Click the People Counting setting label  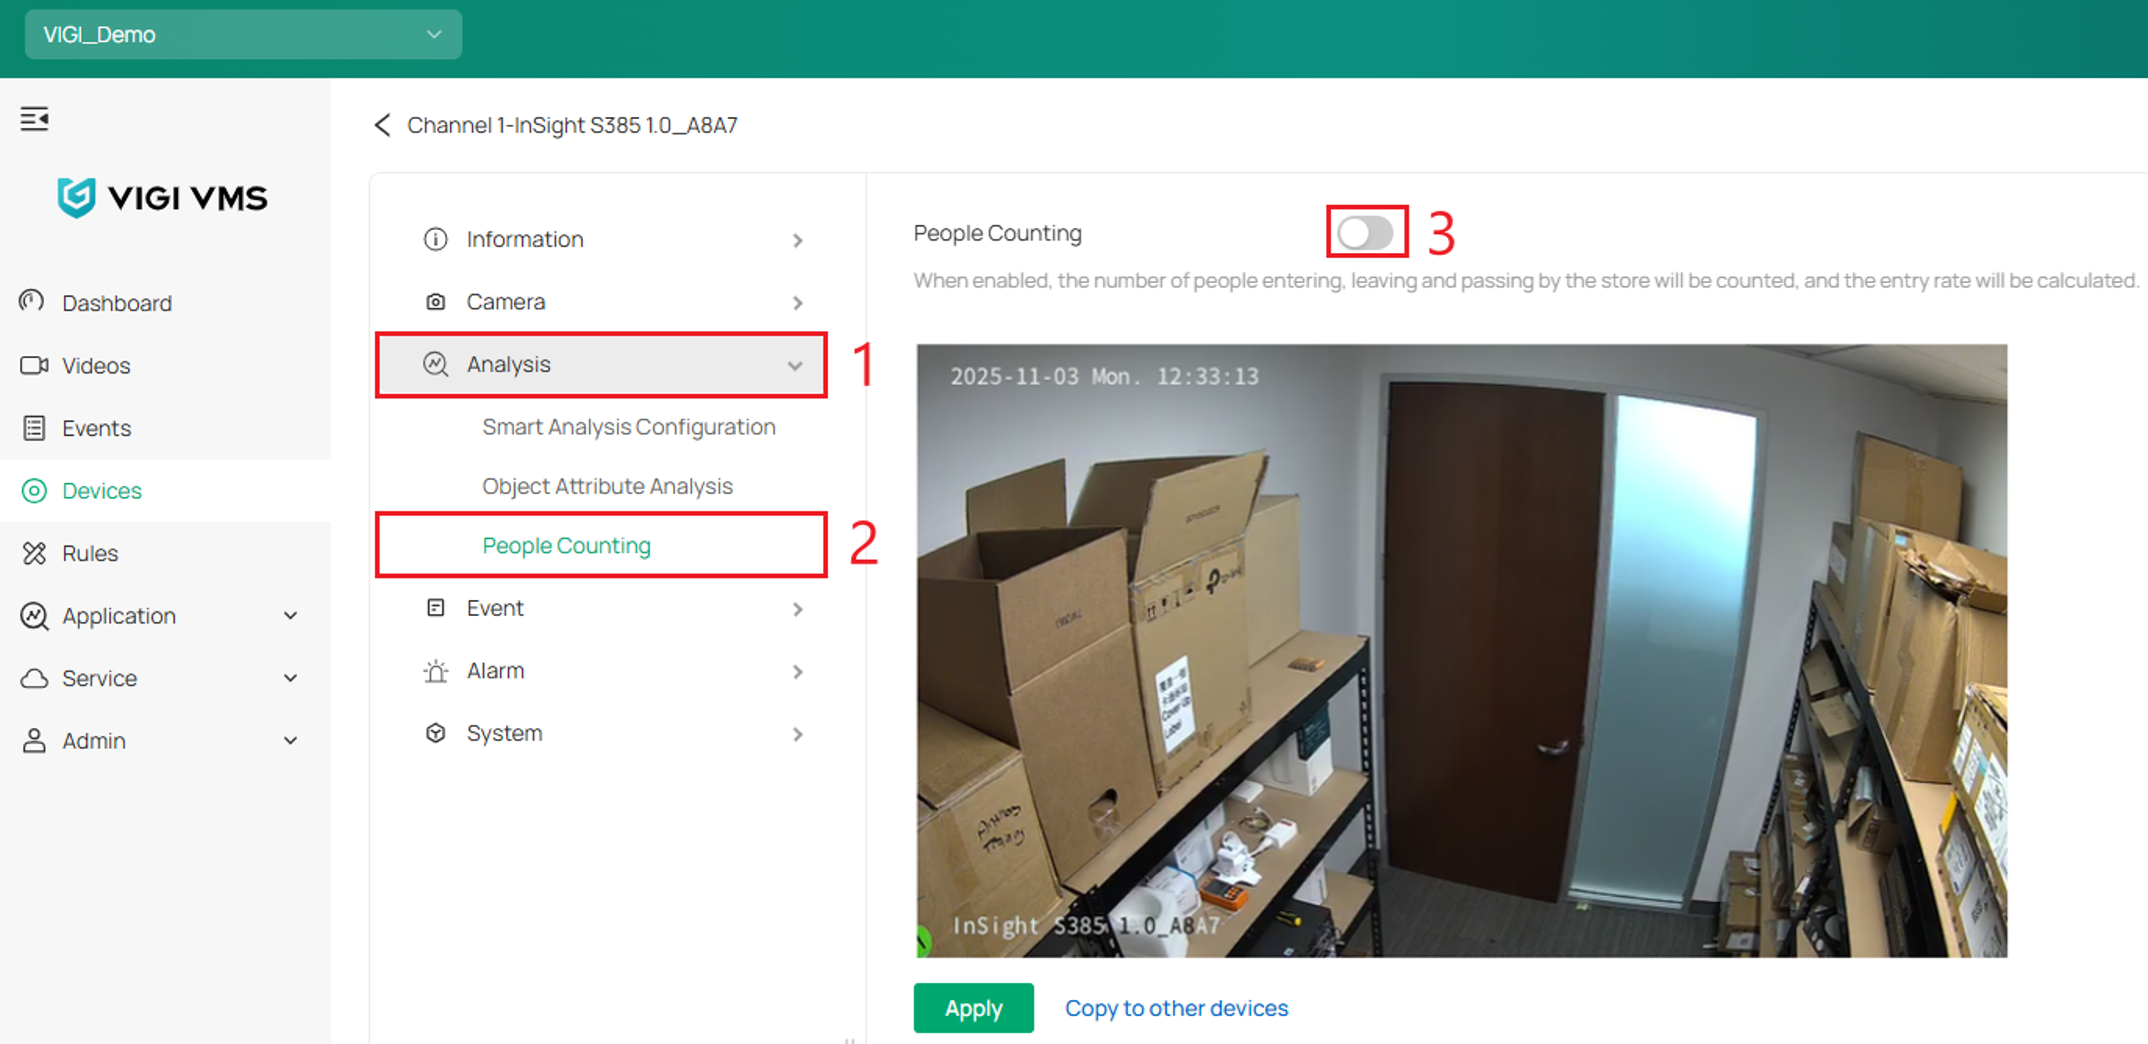click(997, 233)
